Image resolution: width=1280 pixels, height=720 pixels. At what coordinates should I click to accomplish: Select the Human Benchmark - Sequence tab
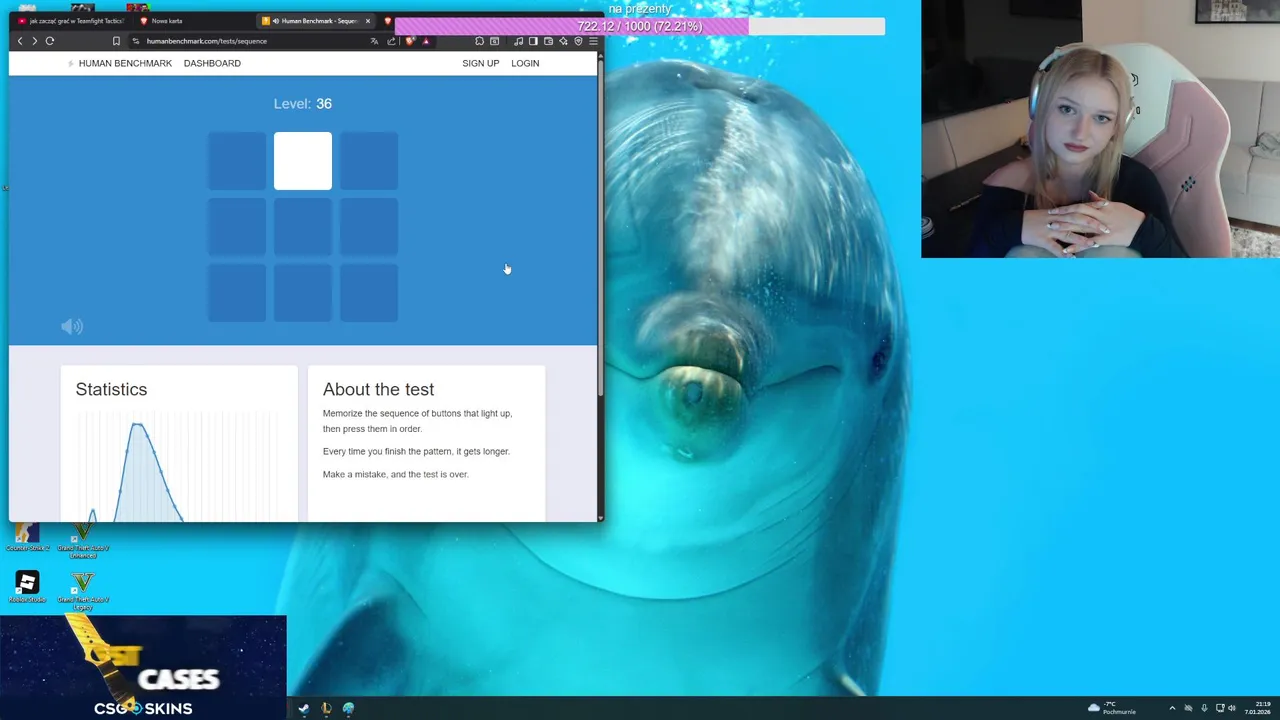tap(315, 20)
